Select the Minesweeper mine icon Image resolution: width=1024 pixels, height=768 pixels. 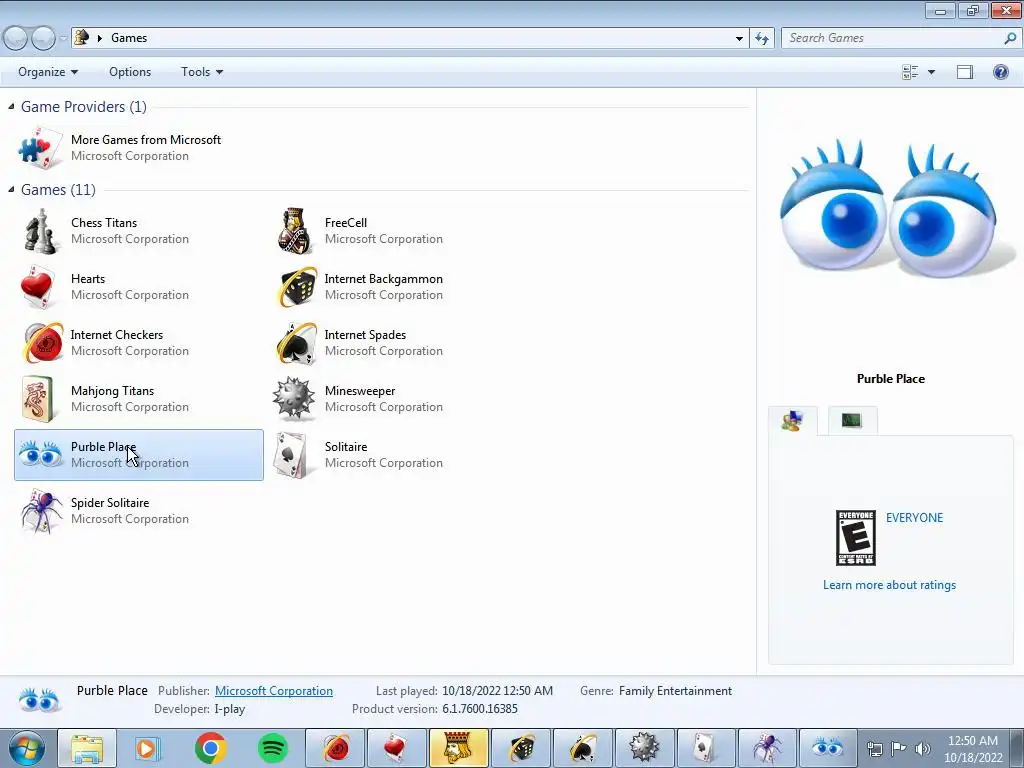tap(293, 398)
